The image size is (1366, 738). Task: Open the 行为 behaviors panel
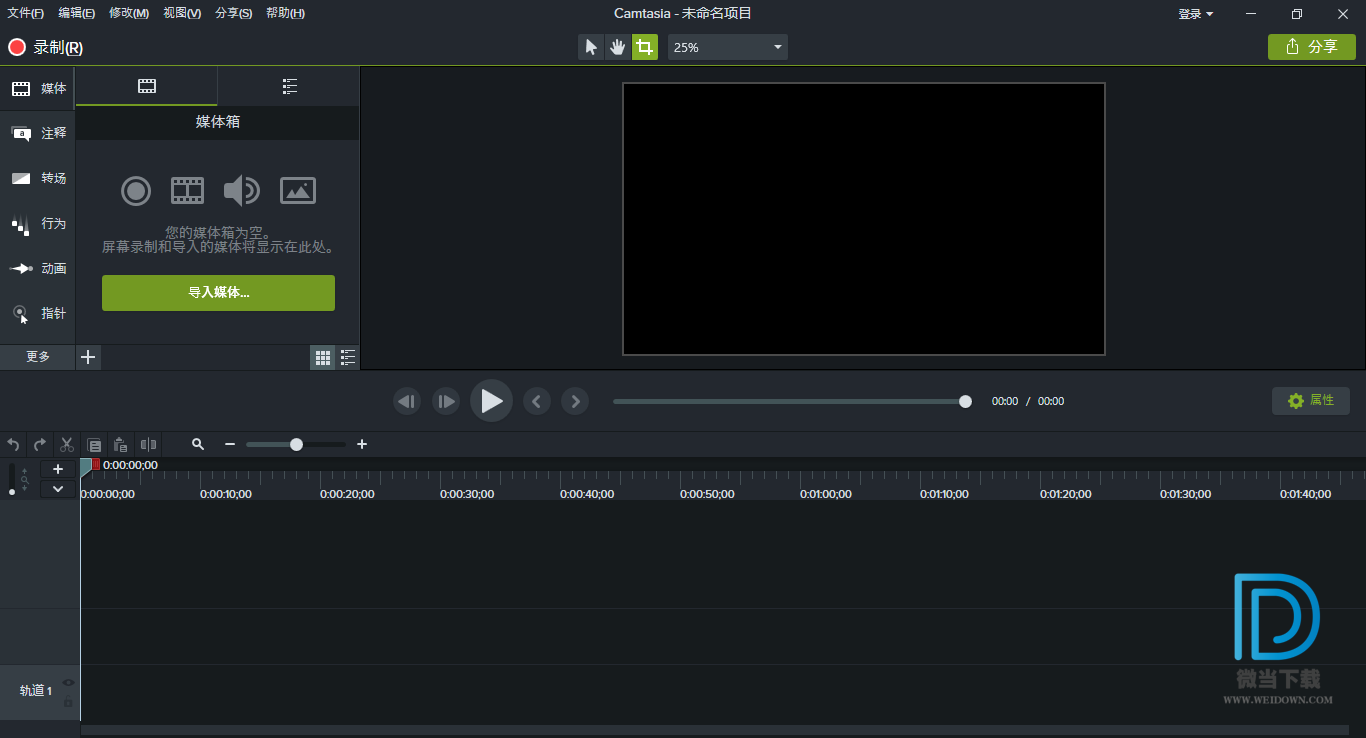tap(38, 224)
